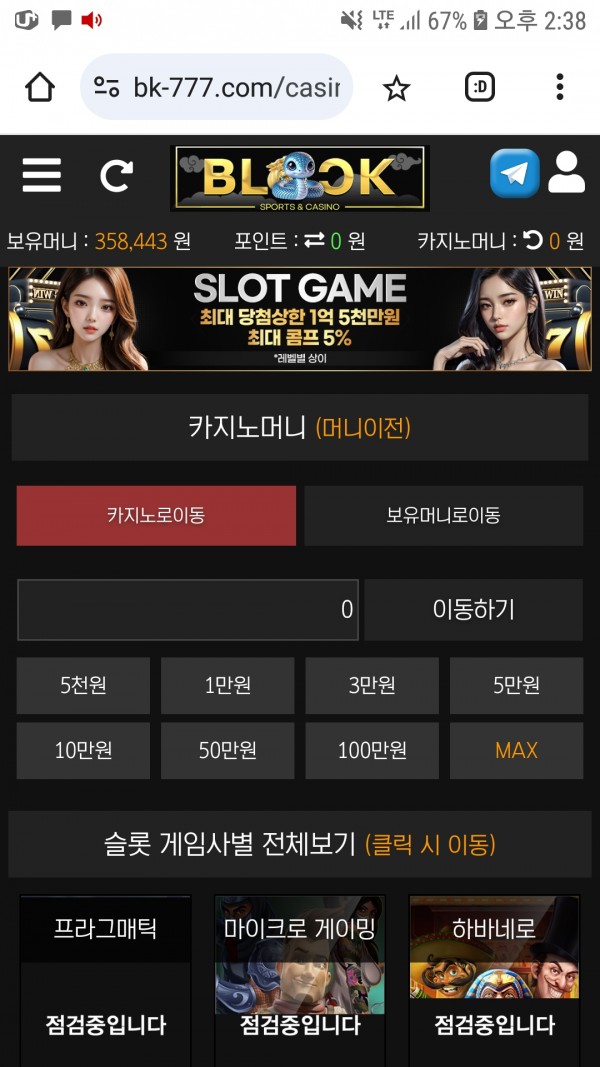Open the Telegram support icon

tap(514, 174)
